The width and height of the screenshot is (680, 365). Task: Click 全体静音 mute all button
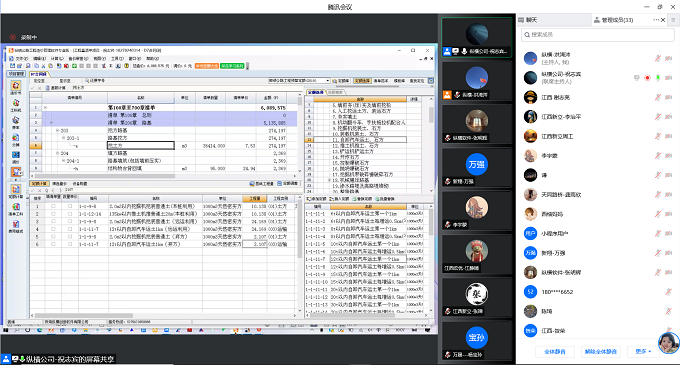click(x=555, y=352)
